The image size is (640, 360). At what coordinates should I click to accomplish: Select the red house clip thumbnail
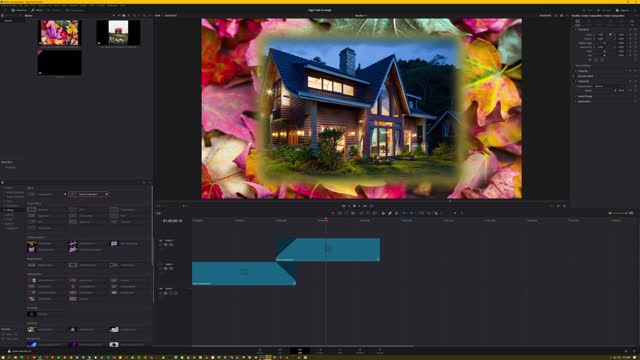pos(118,33)
